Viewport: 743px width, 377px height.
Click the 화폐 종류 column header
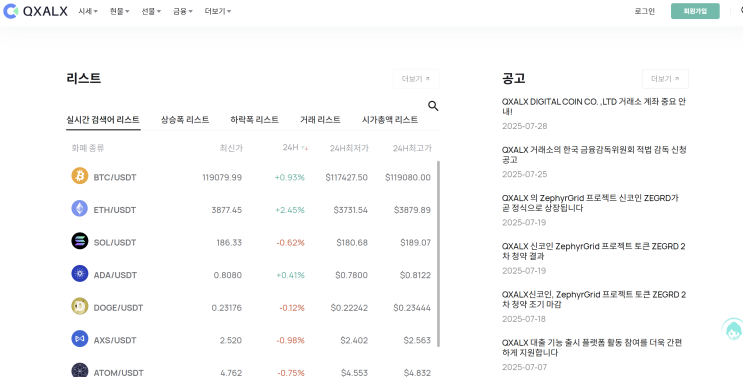point(88,148)
